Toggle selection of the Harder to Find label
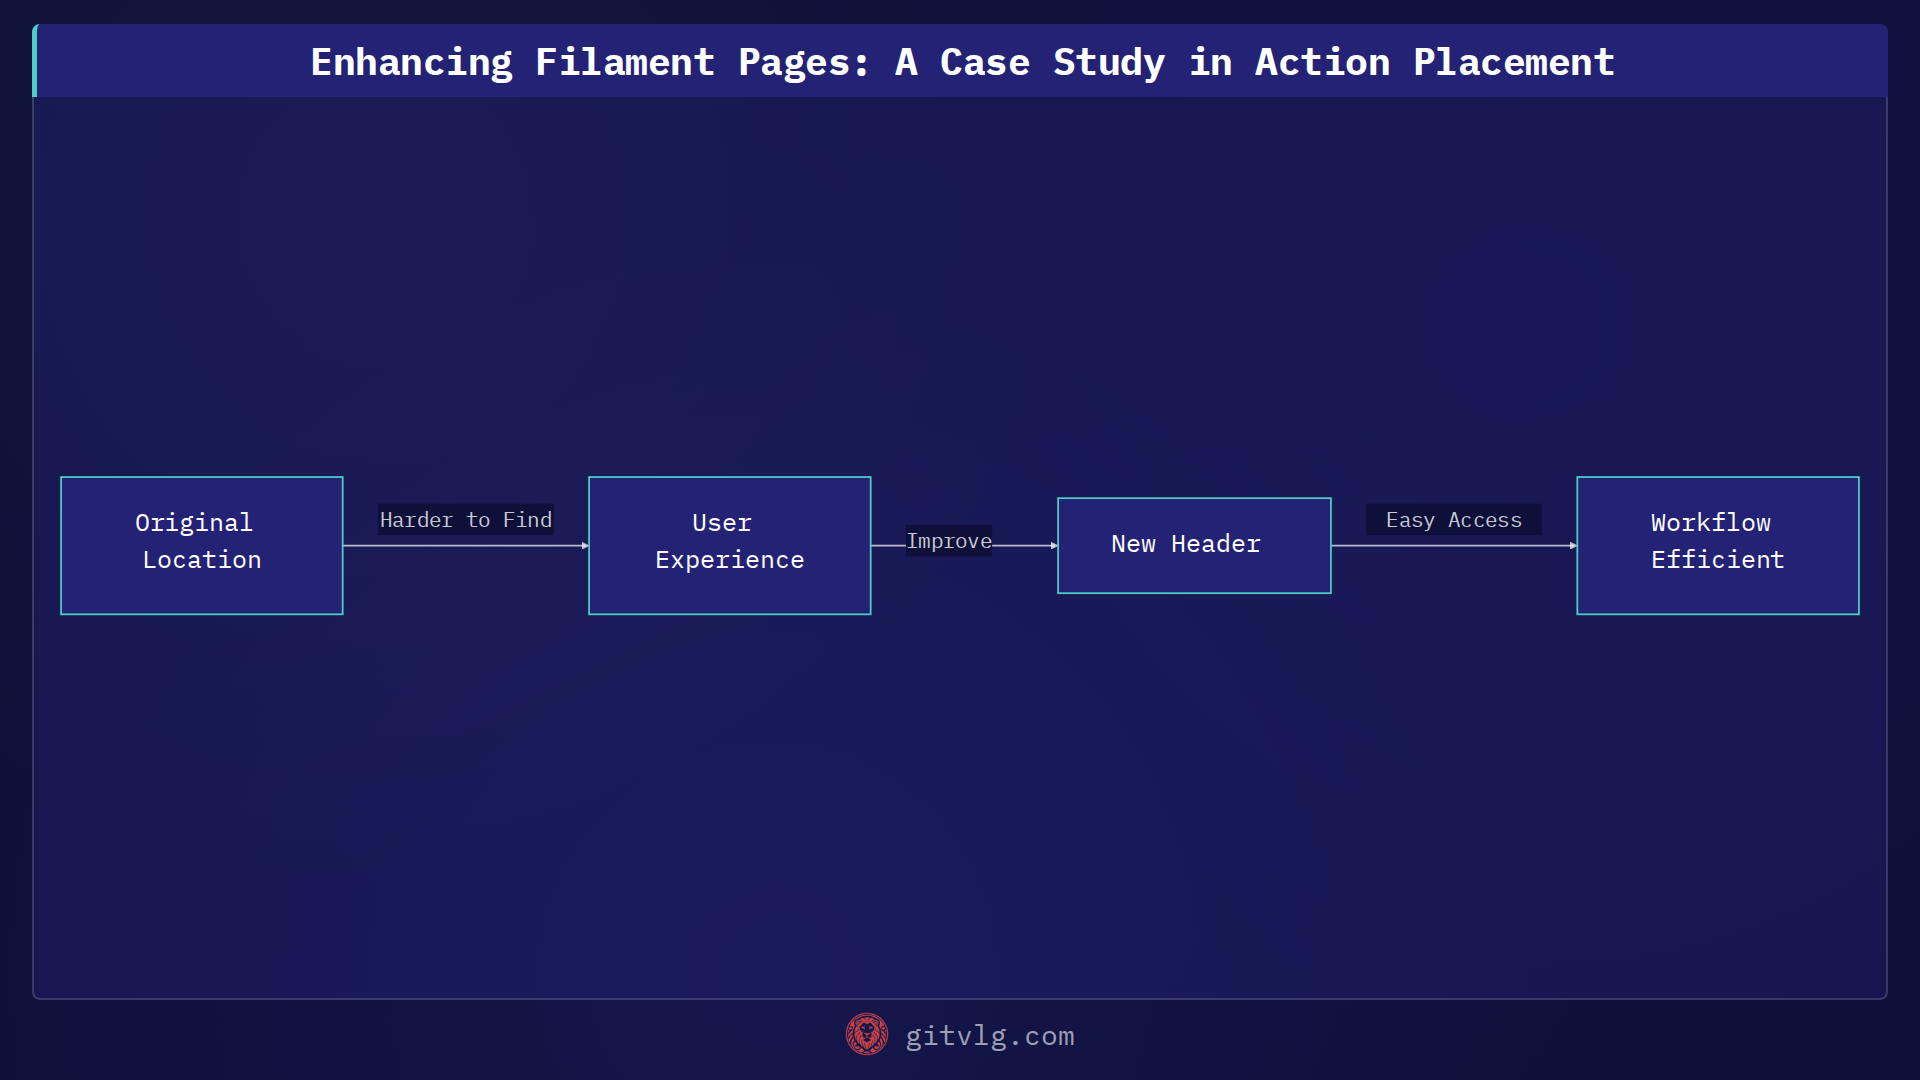1920x1080 pixels. (465, 519)
